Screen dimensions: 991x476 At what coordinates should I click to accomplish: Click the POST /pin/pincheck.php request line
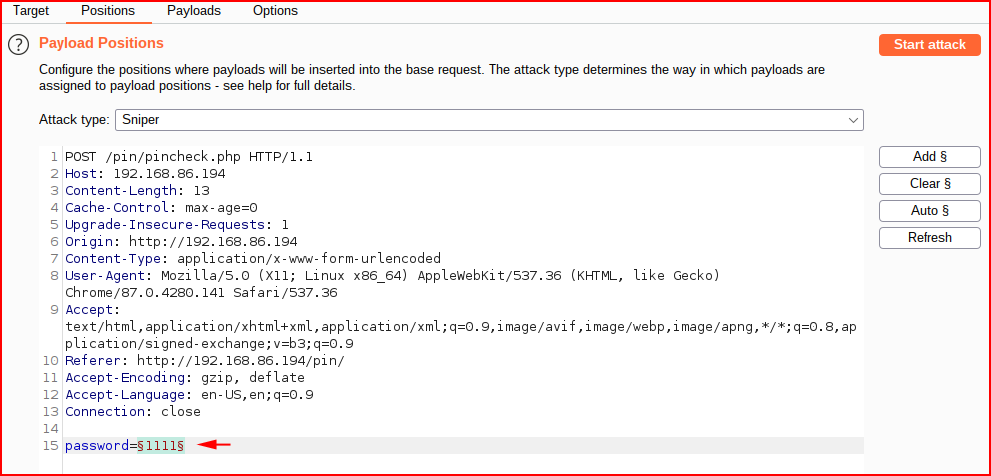click(189, 157)
